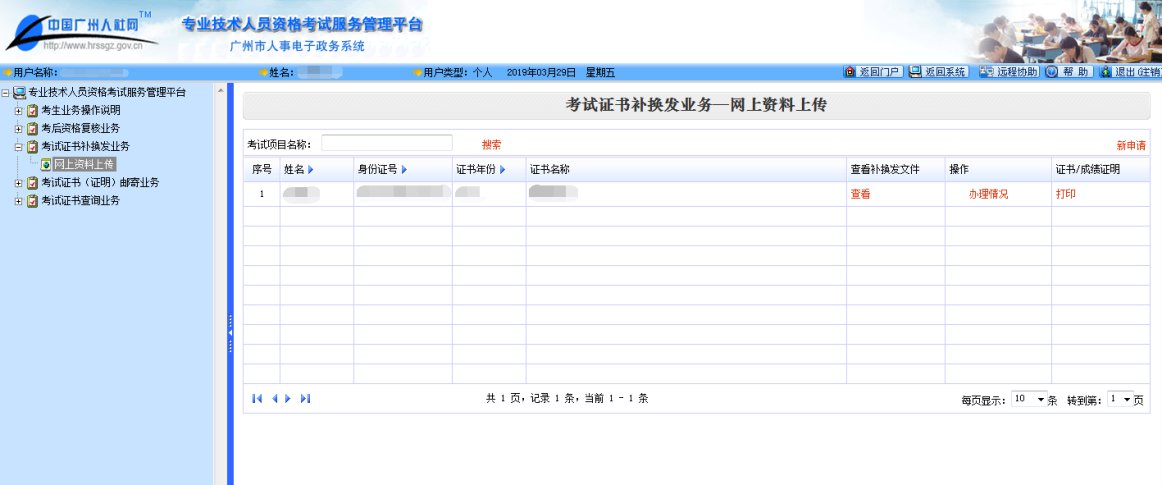1162x485 pixels.
Task: Expand the 考试证书查询业务 tree node
Action: [x=18, y=201]
